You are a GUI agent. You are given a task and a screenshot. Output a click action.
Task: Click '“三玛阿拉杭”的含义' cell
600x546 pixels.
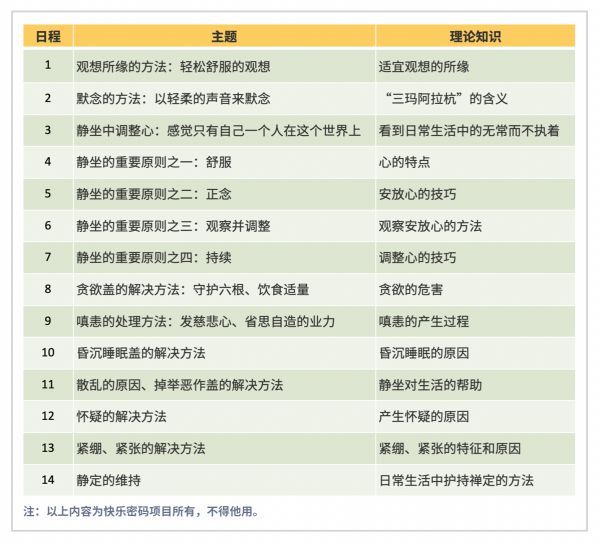coord(475,98)
